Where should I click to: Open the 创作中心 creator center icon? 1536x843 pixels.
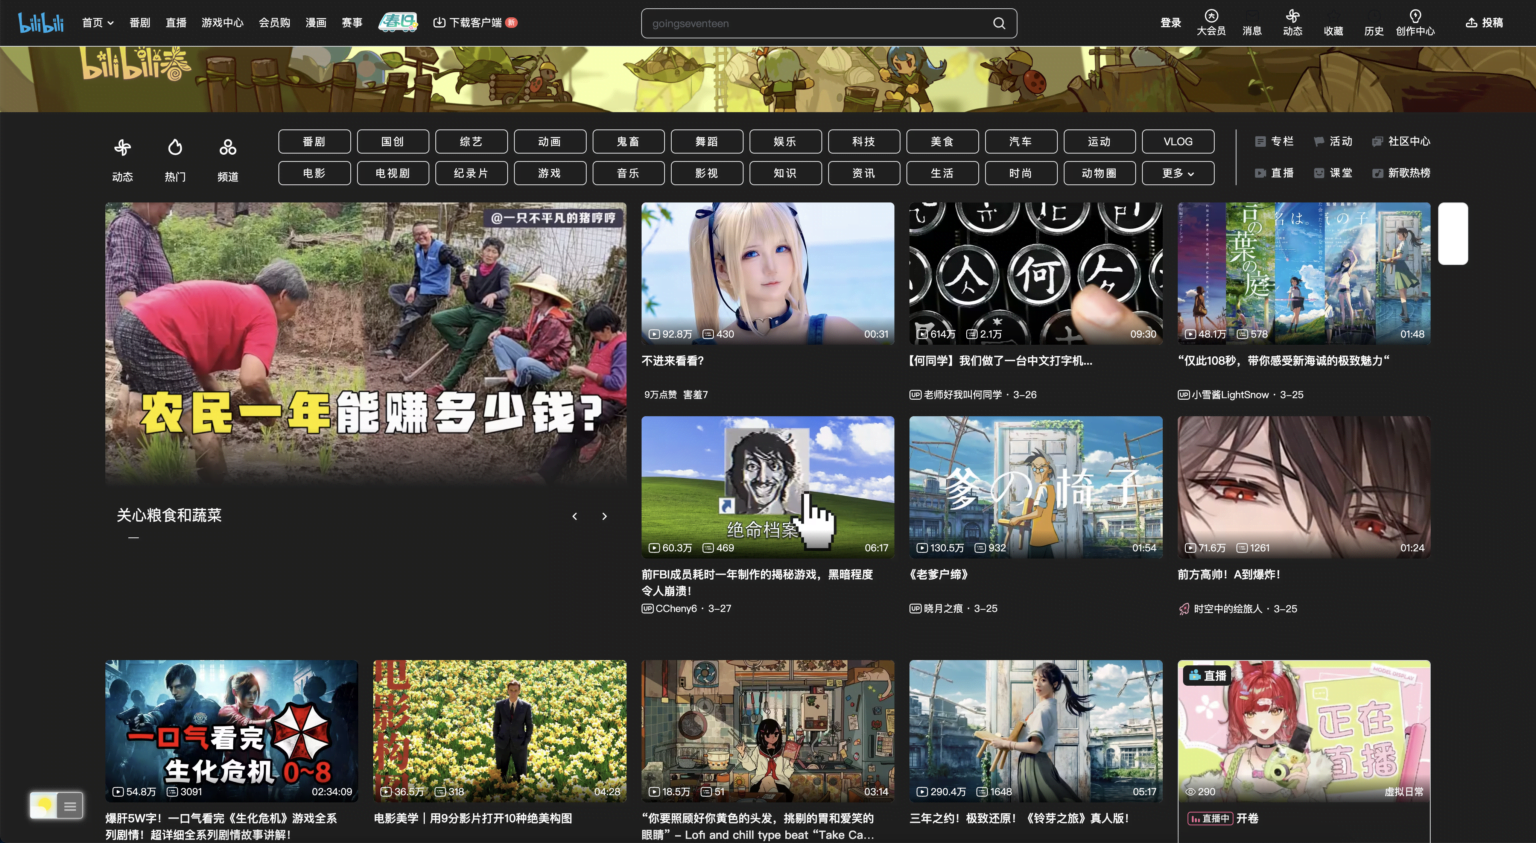coord(1415,22)
